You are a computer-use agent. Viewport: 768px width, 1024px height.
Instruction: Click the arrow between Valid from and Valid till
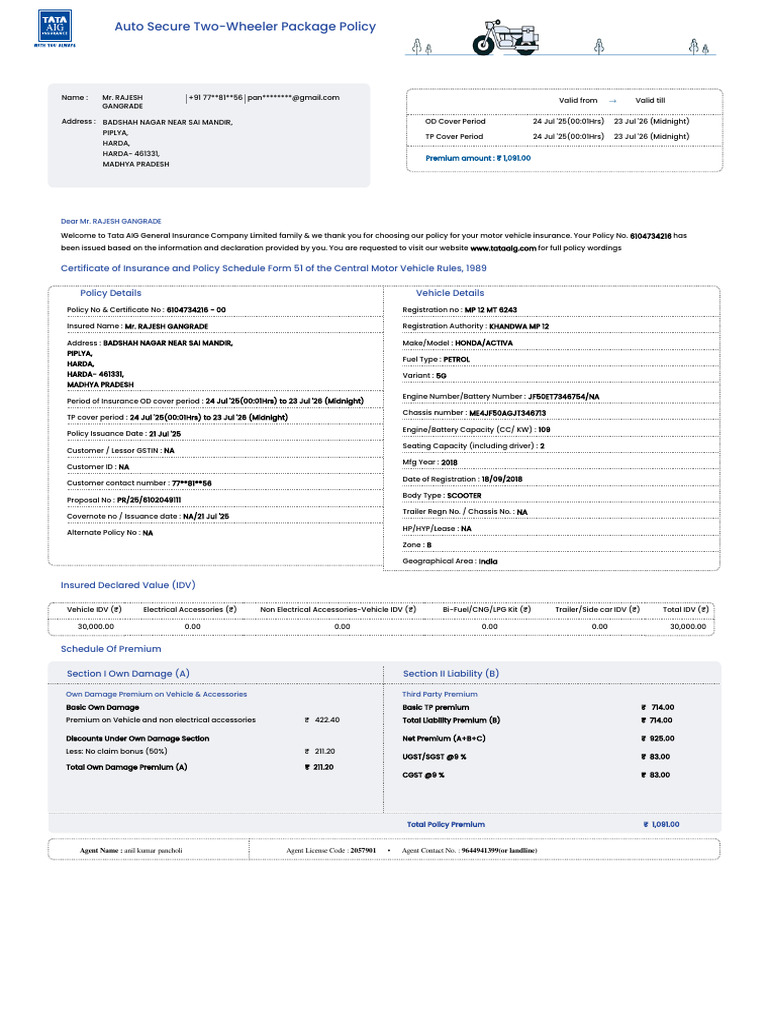pyautogui.click(x=613, y=101)
